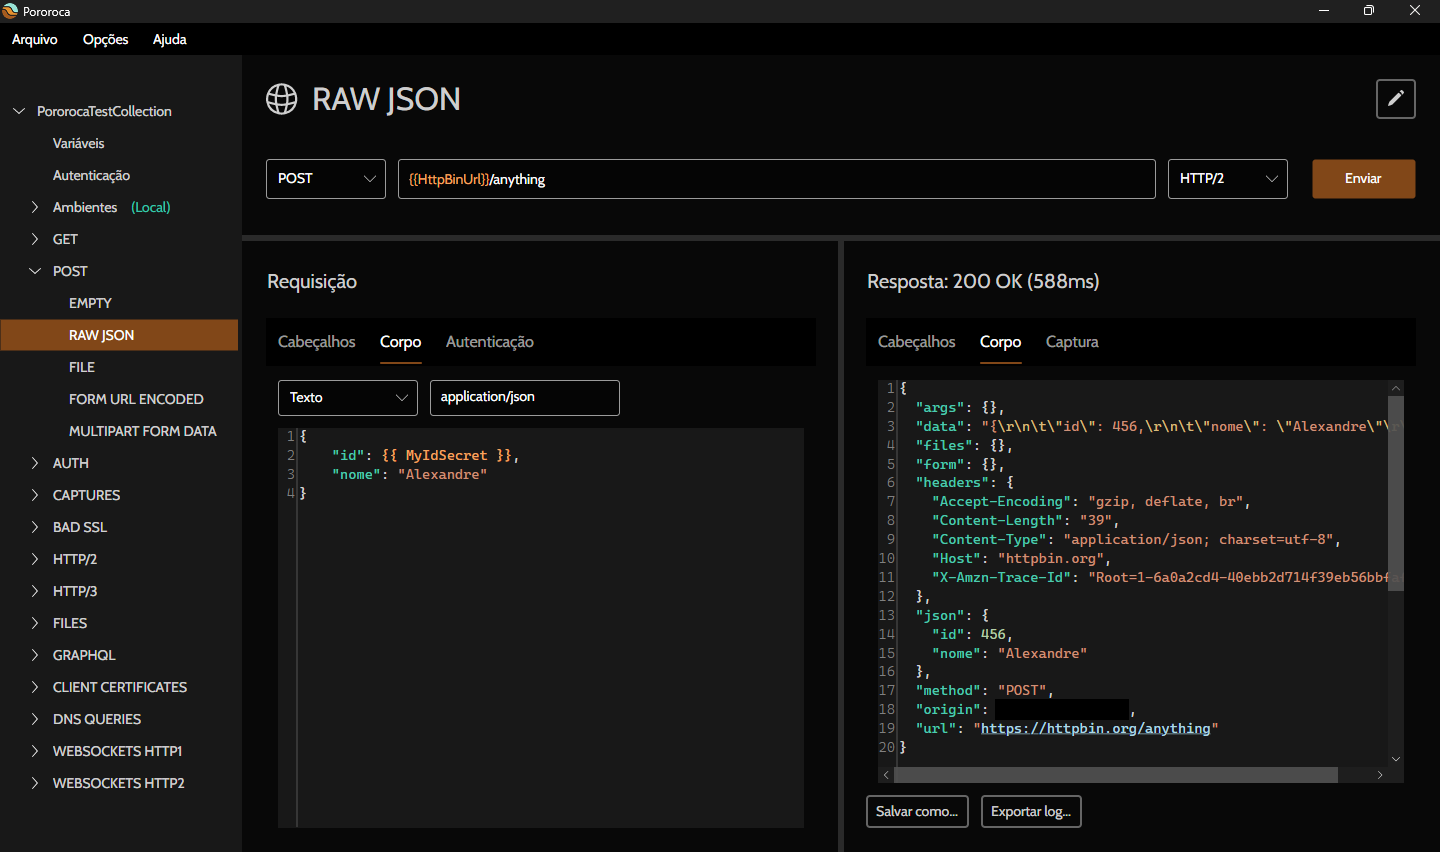Expand the Ambientes folder
The width and height of the screenshot is (1440, 852).
point(35,207)
